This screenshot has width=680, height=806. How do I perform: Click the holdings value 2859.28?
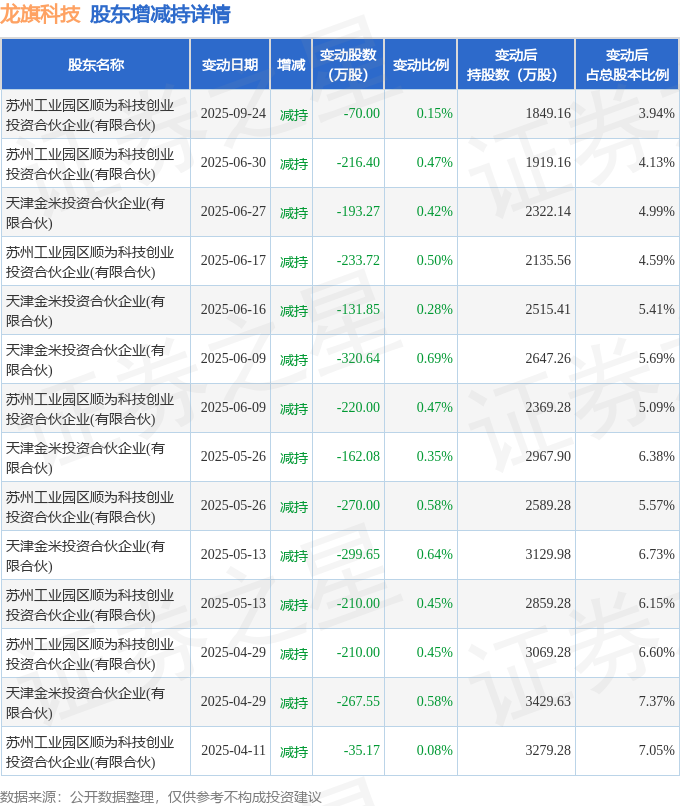pos(548,603)
